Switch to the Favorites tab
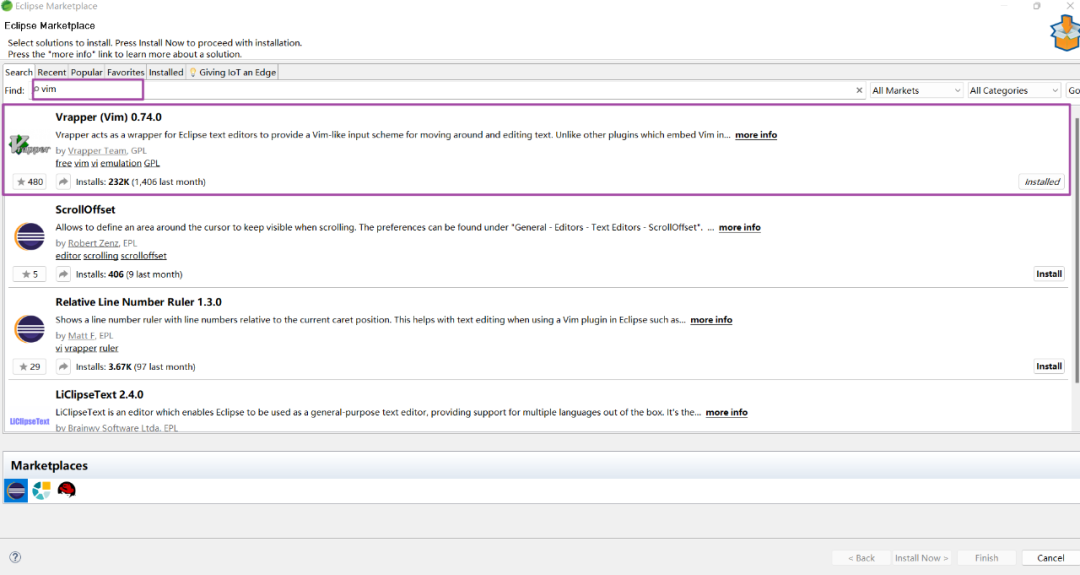Image resolution: width=1080 pixels, height=575 pixels. pyautogui.click(x=125, y=72)
